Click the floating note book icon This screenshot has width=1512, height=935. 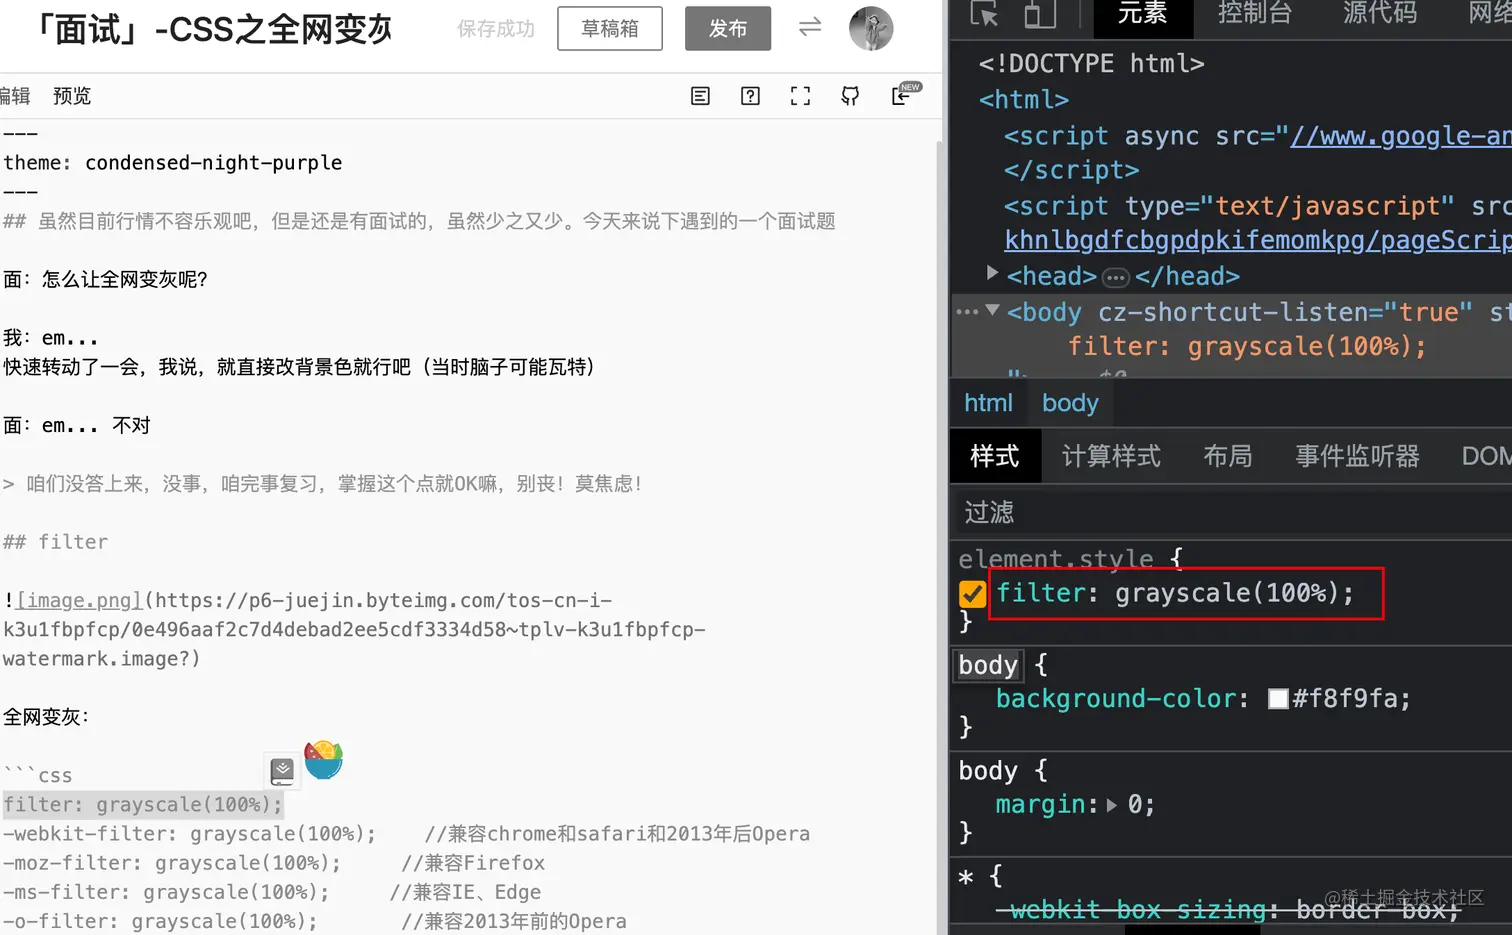click(282, 770)
